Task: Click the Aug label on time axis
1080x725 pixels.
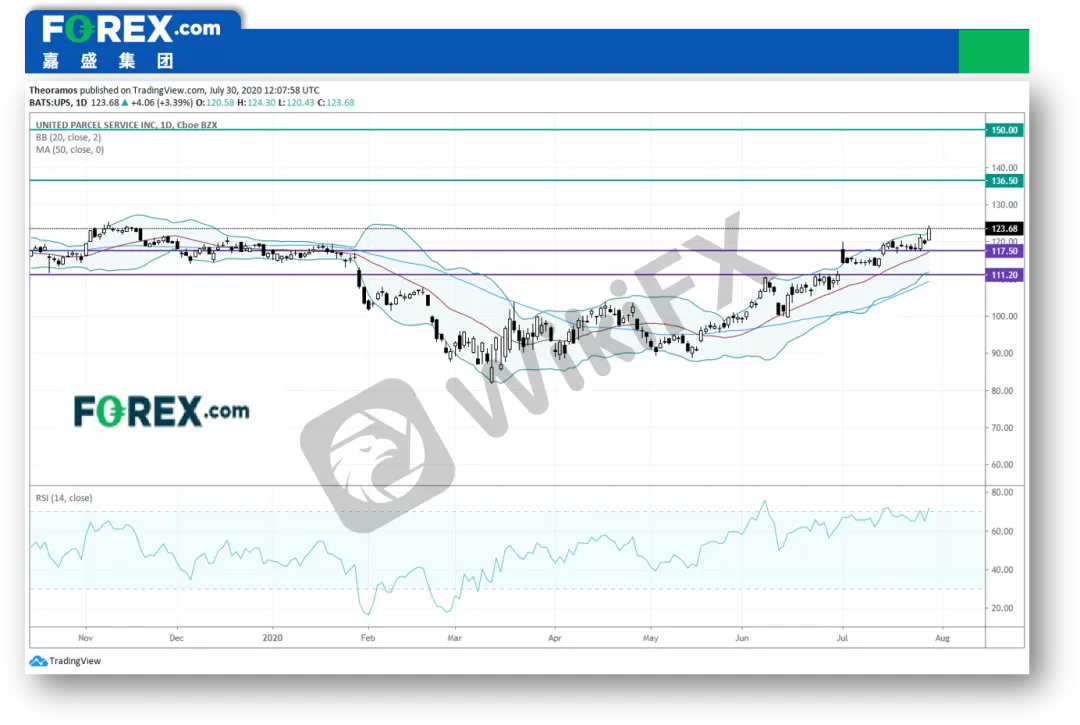Action: [x=942, y=638]
